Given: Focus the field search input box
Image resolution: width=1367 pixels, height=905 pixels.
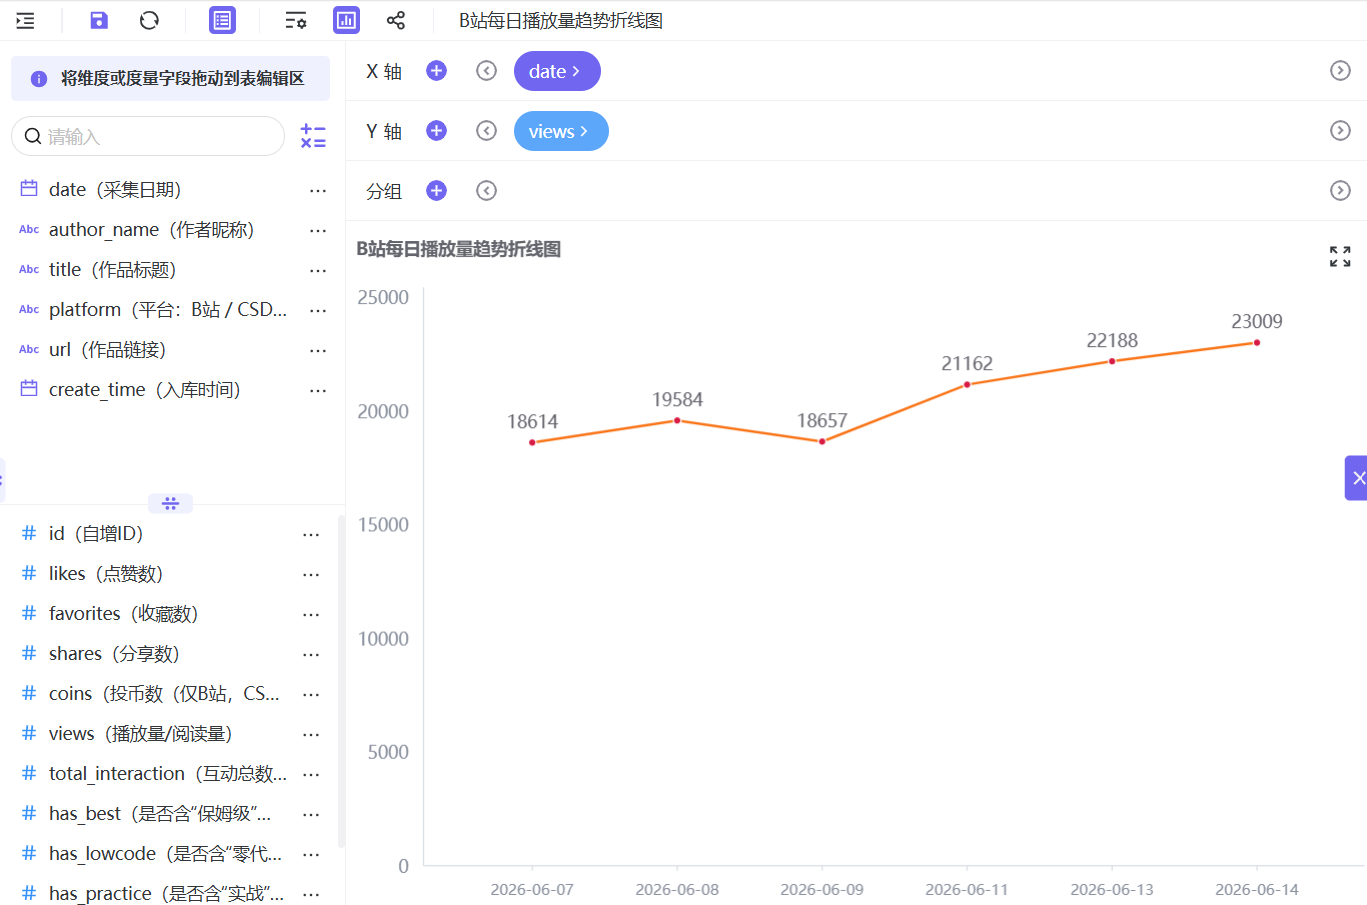Looking at the screenshot, I should tap(148, 136).
